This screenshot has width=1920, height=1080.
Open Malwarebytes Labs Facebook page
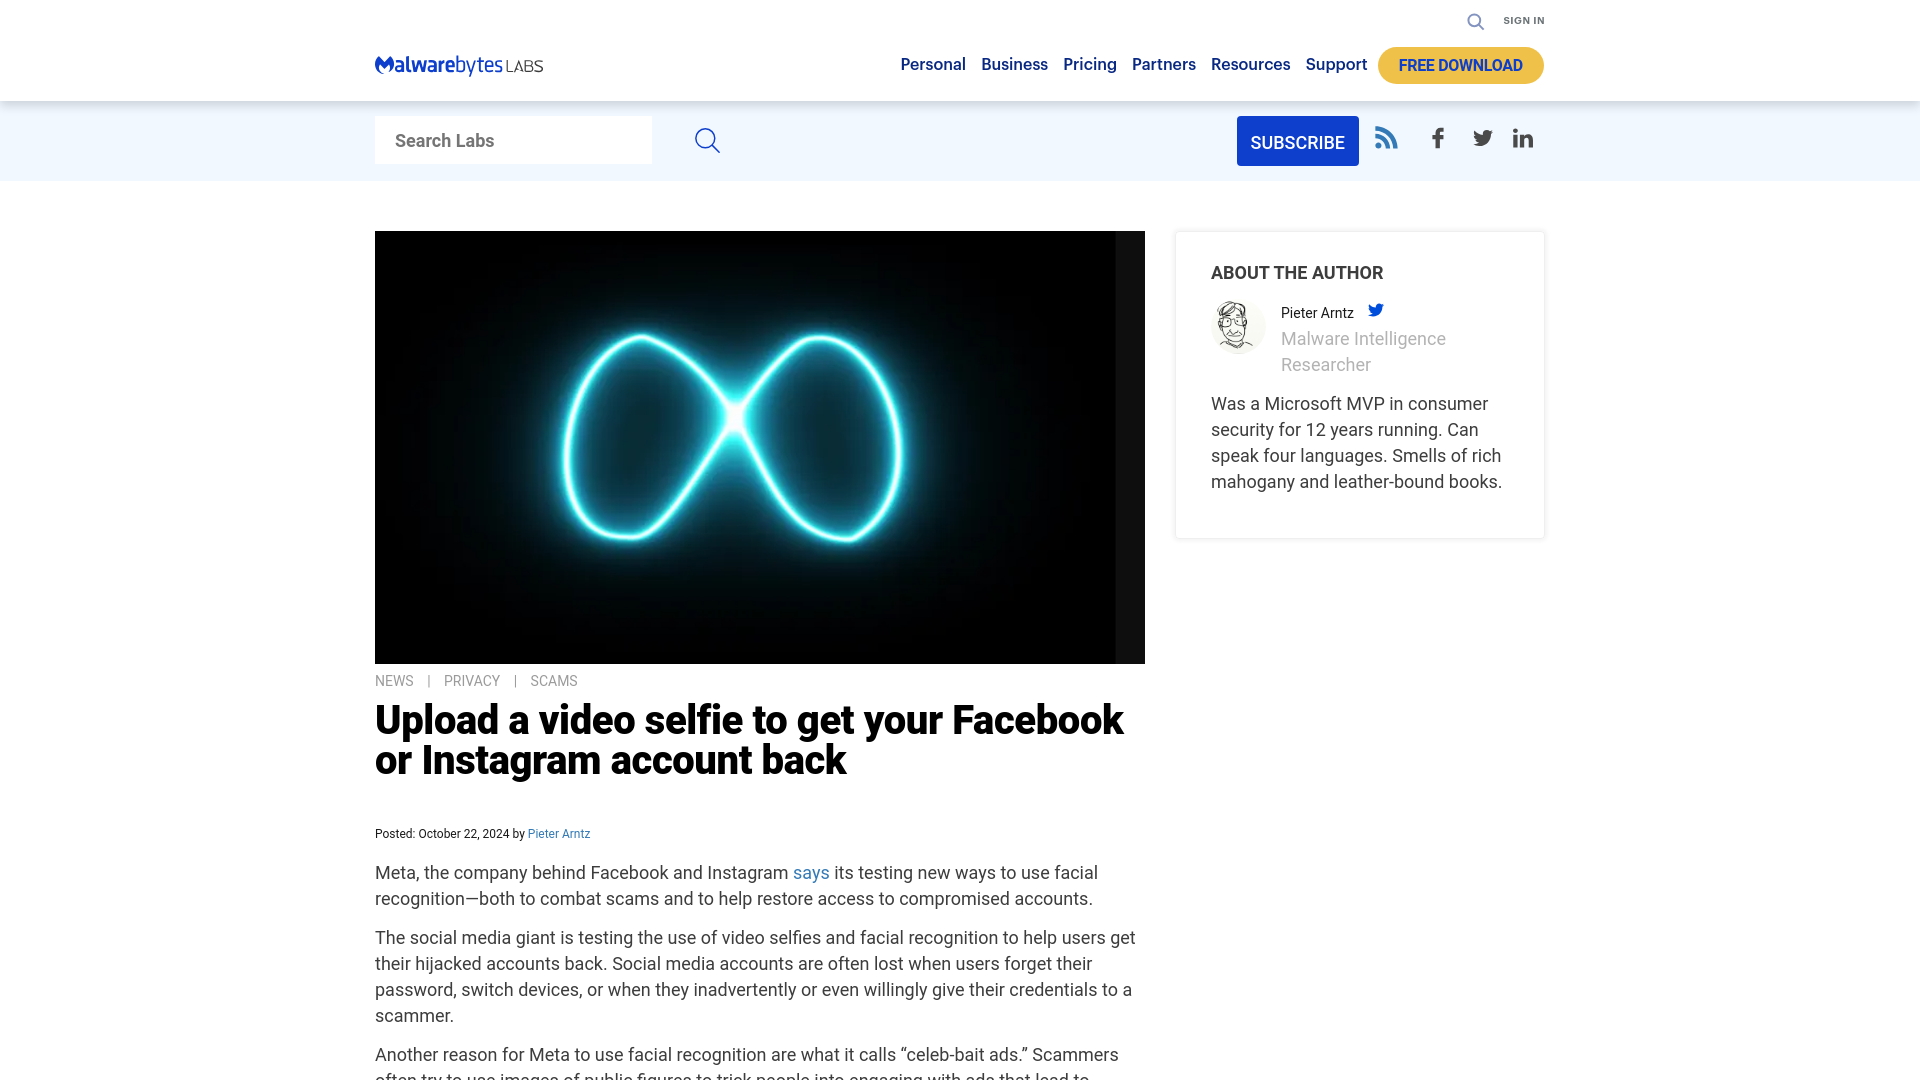pos(1437,137)
